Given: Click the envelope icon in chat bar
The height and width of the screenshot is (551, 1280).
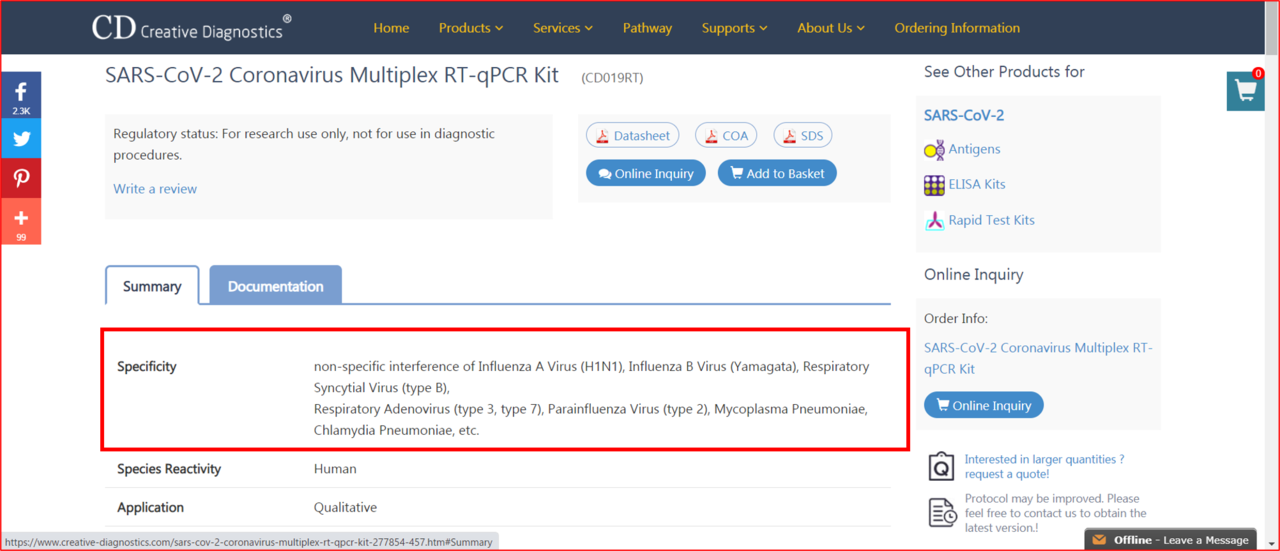Looking at the screenshot, I should pyautogui.click(x=1099, y=540).
